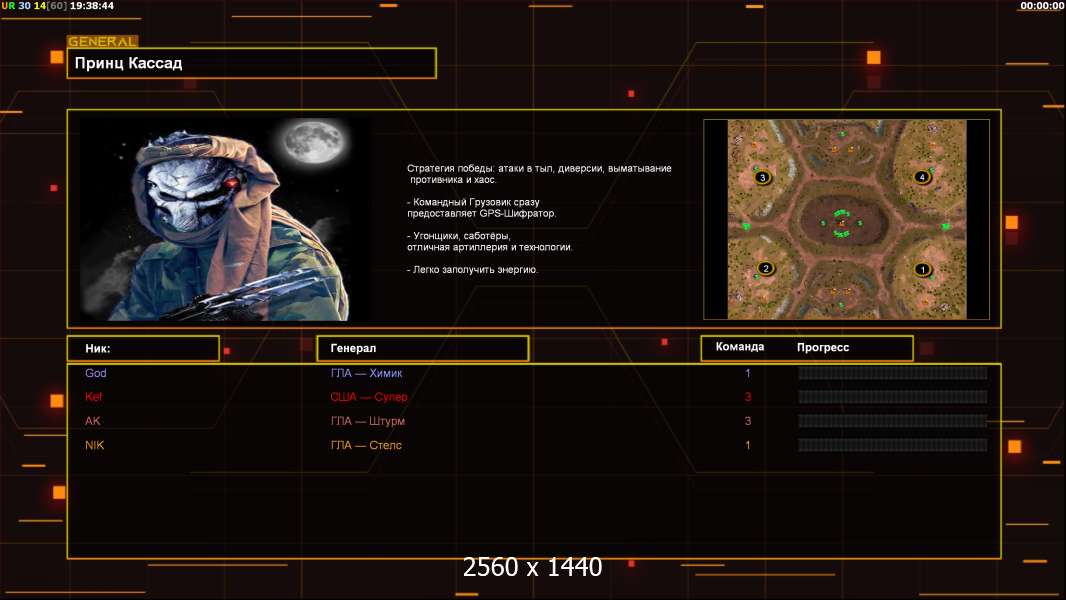1066x600 pixels.
Task: Click the GENERAL label tag
Action: click(x=102, y=41)
